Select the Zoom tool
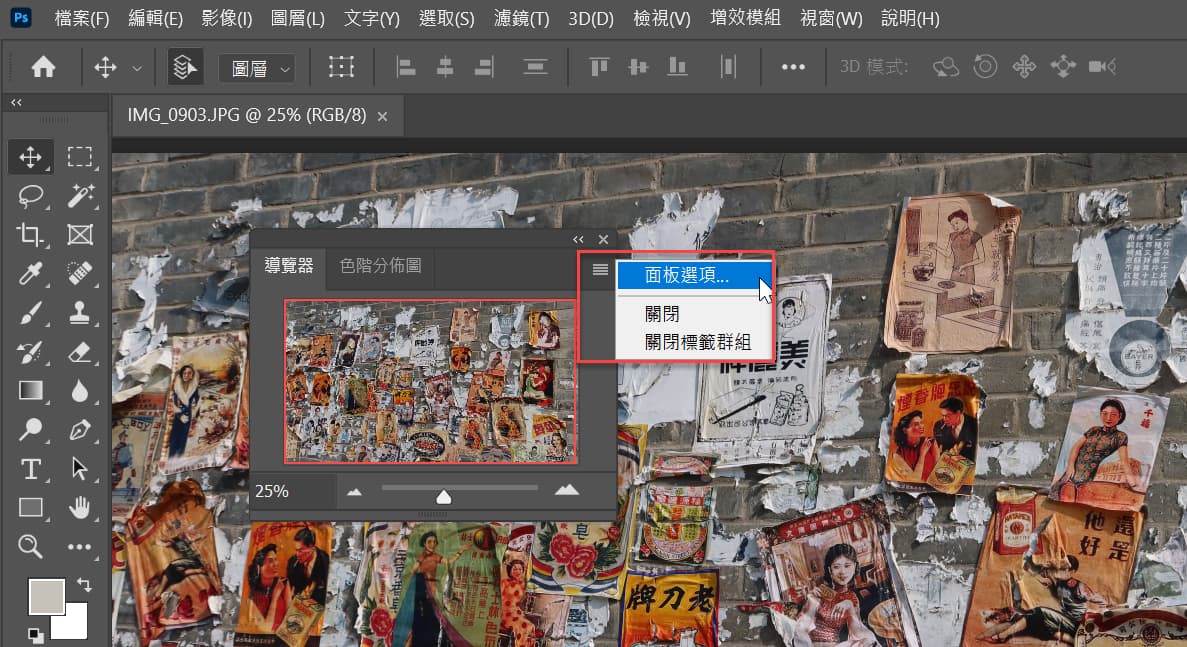The image size is (1187, 647). (x=30, y=546)
